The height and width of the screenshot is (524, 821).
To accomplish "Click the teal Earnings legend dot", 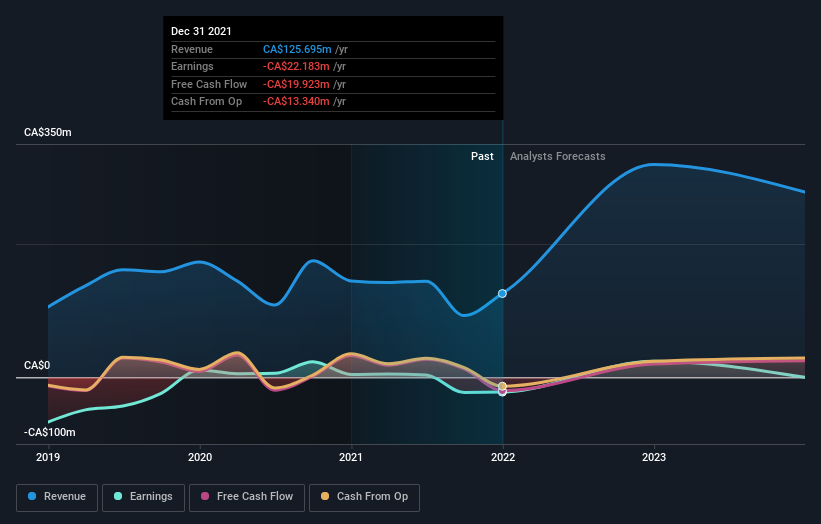I will 118,496.
